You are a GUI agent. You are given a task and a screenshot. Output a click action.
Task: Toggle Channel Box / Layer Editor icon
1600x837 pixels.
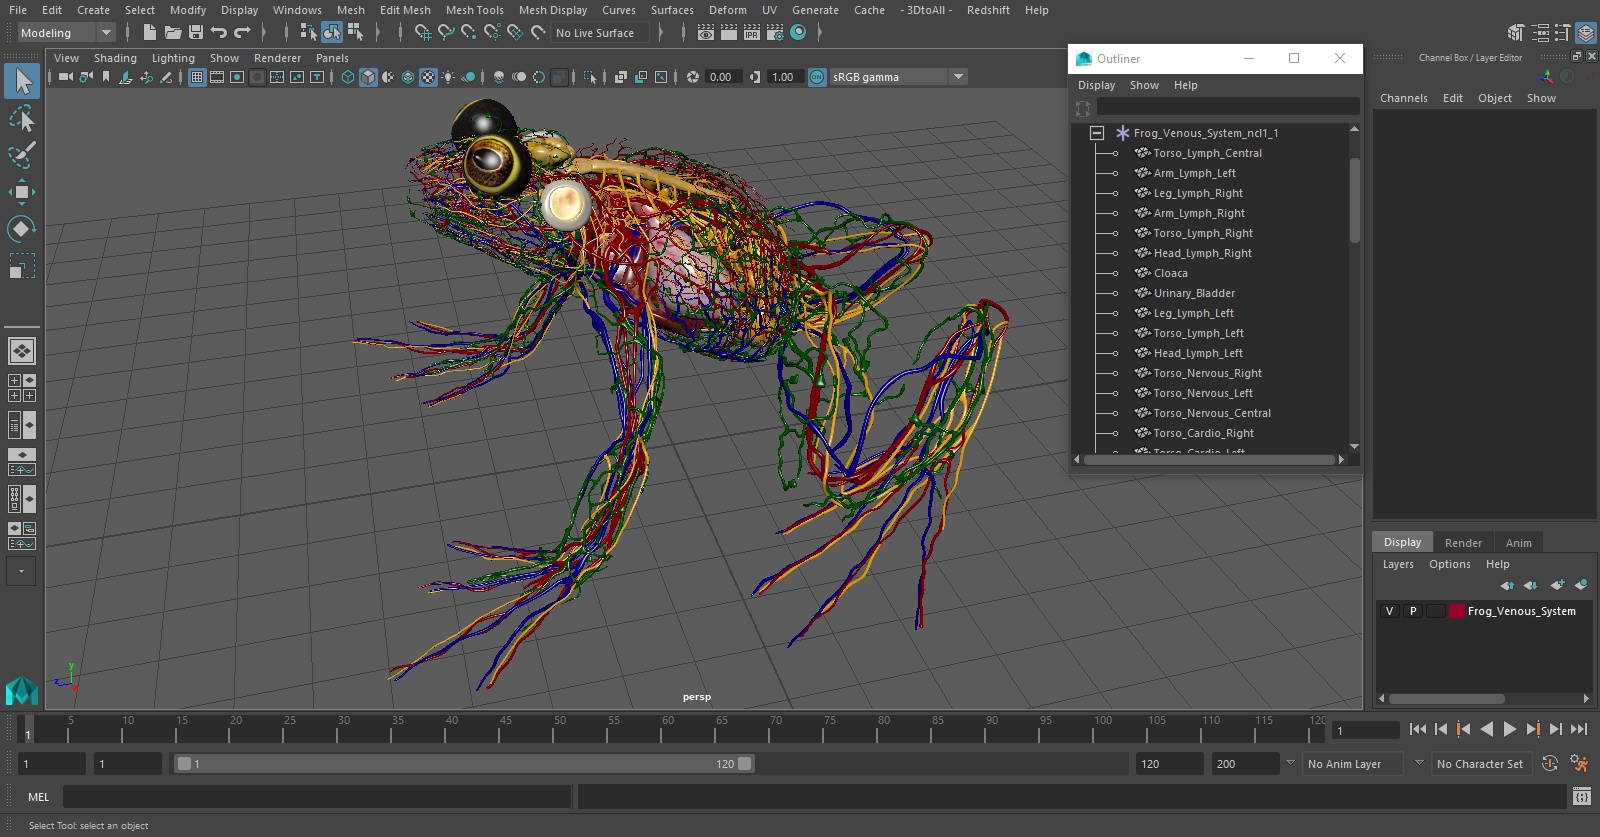point(1586,33)
